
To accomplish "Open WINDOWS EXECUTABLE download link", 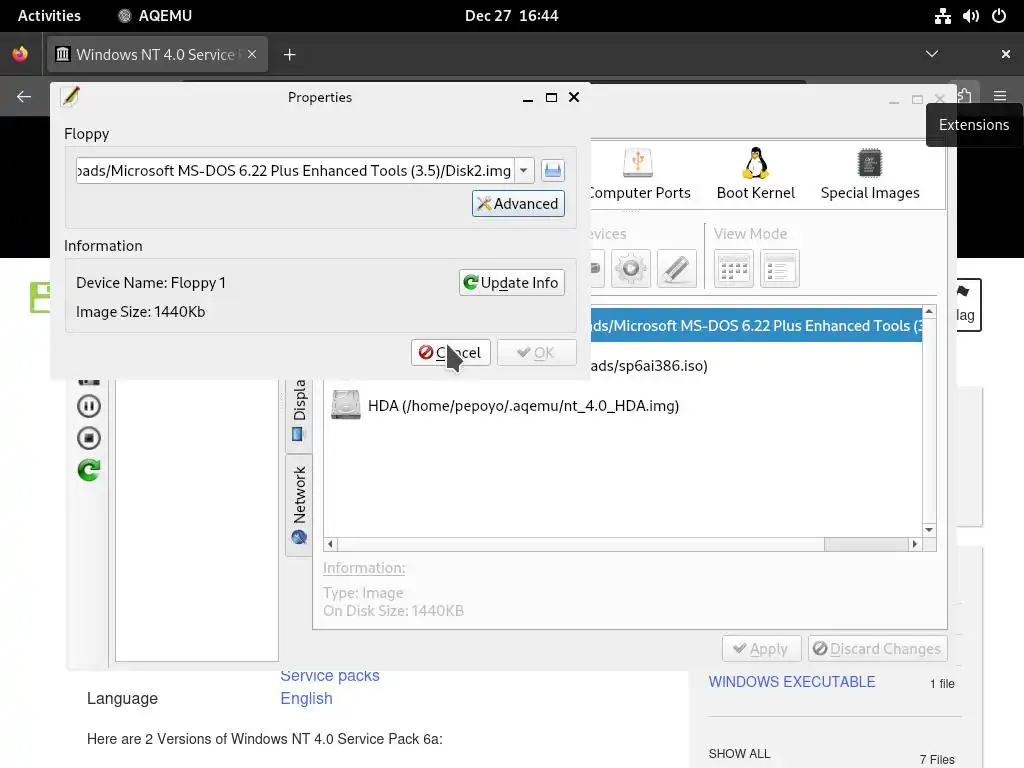I will (x=792, y=682).
